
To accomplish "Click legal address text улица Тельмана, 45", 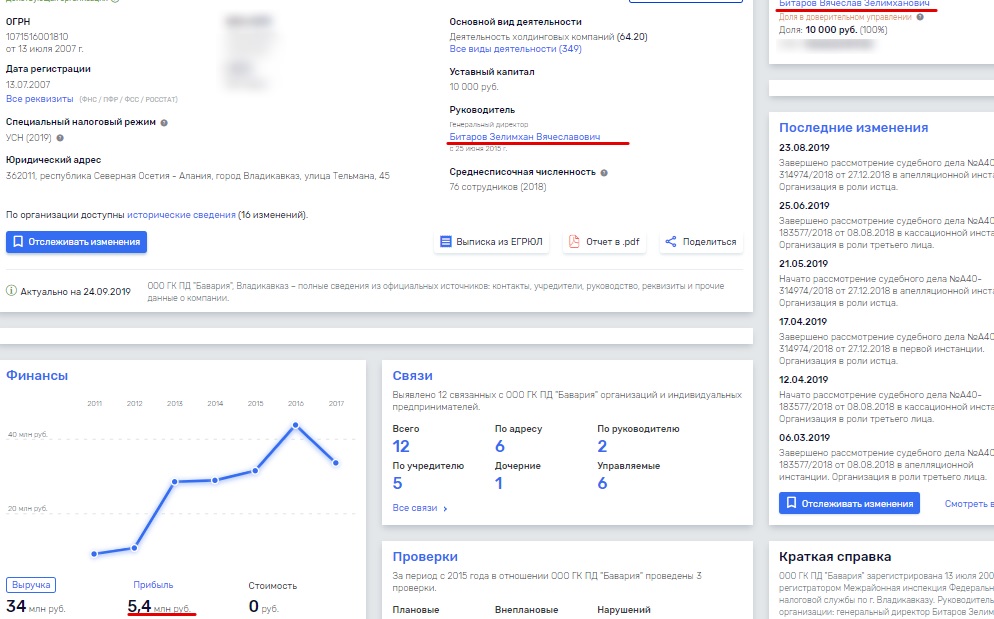I will [x=347, y=176].
